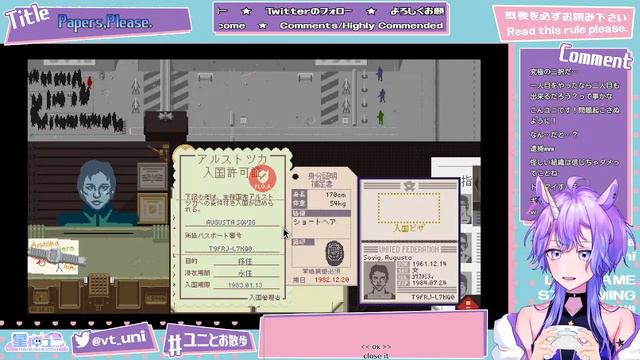Click the アルストツカ title on entry permit
640x360 pixels.
pos(231,160)
